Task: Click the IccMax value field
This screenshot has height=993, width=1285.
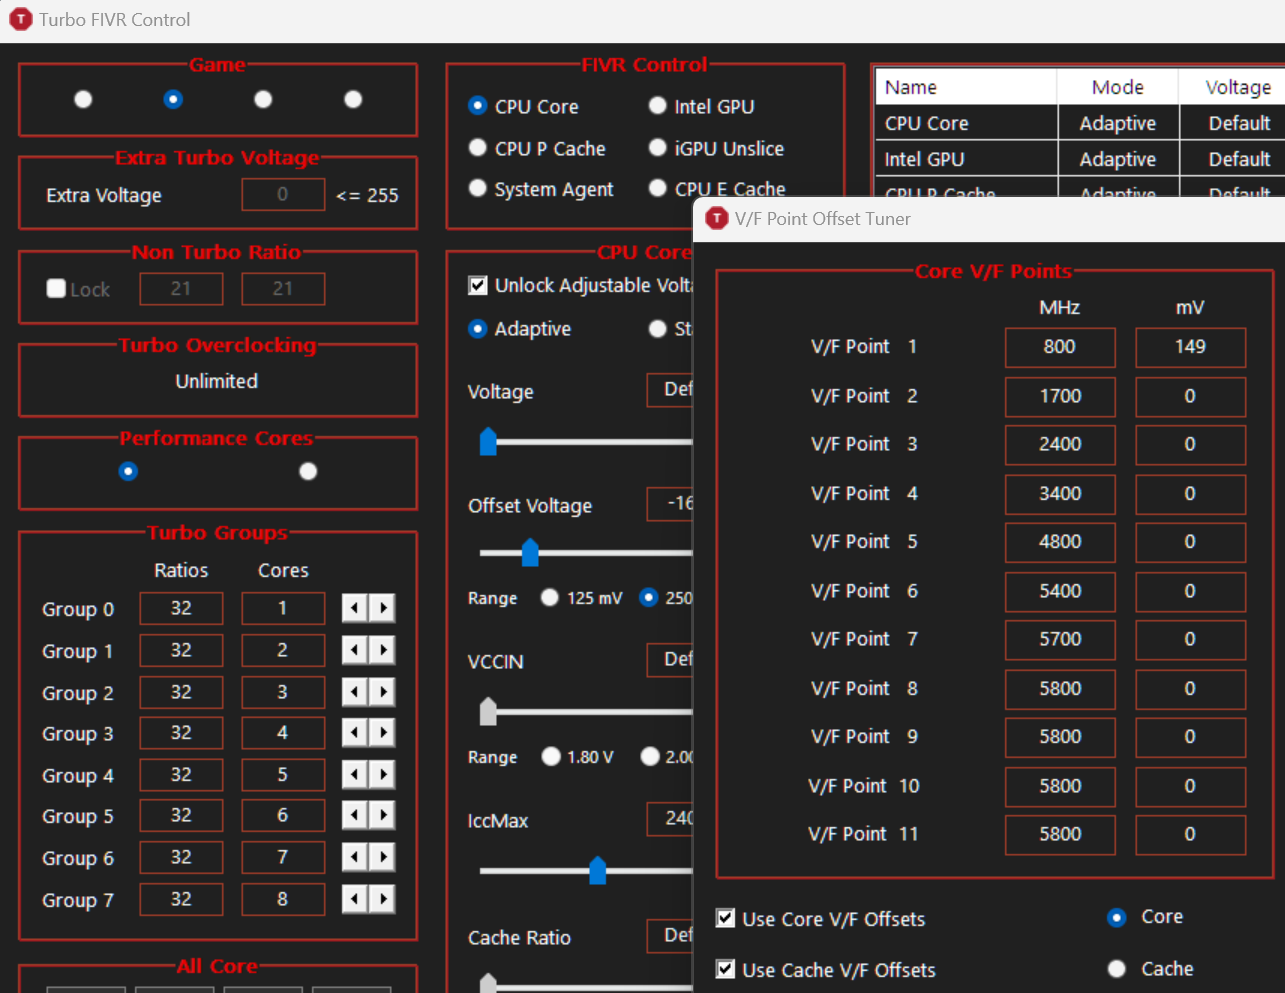Action: click(670, 818)
